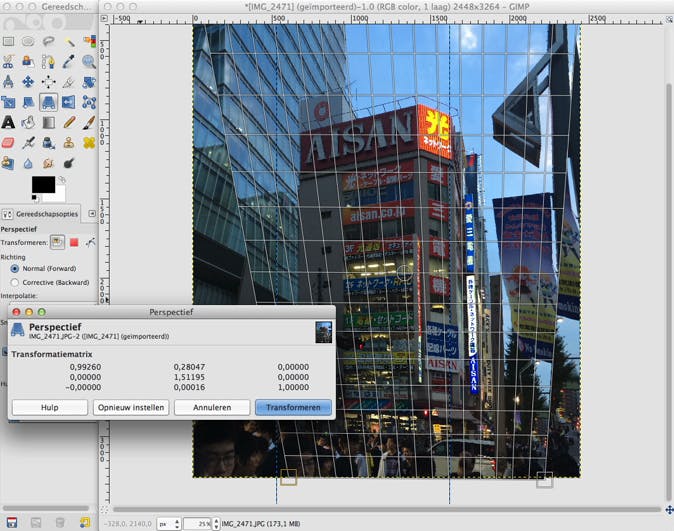Select the Ellipse Select tool
Image resolution: width=674 pixels, height=531 pixels.
[x=28, y=41]
